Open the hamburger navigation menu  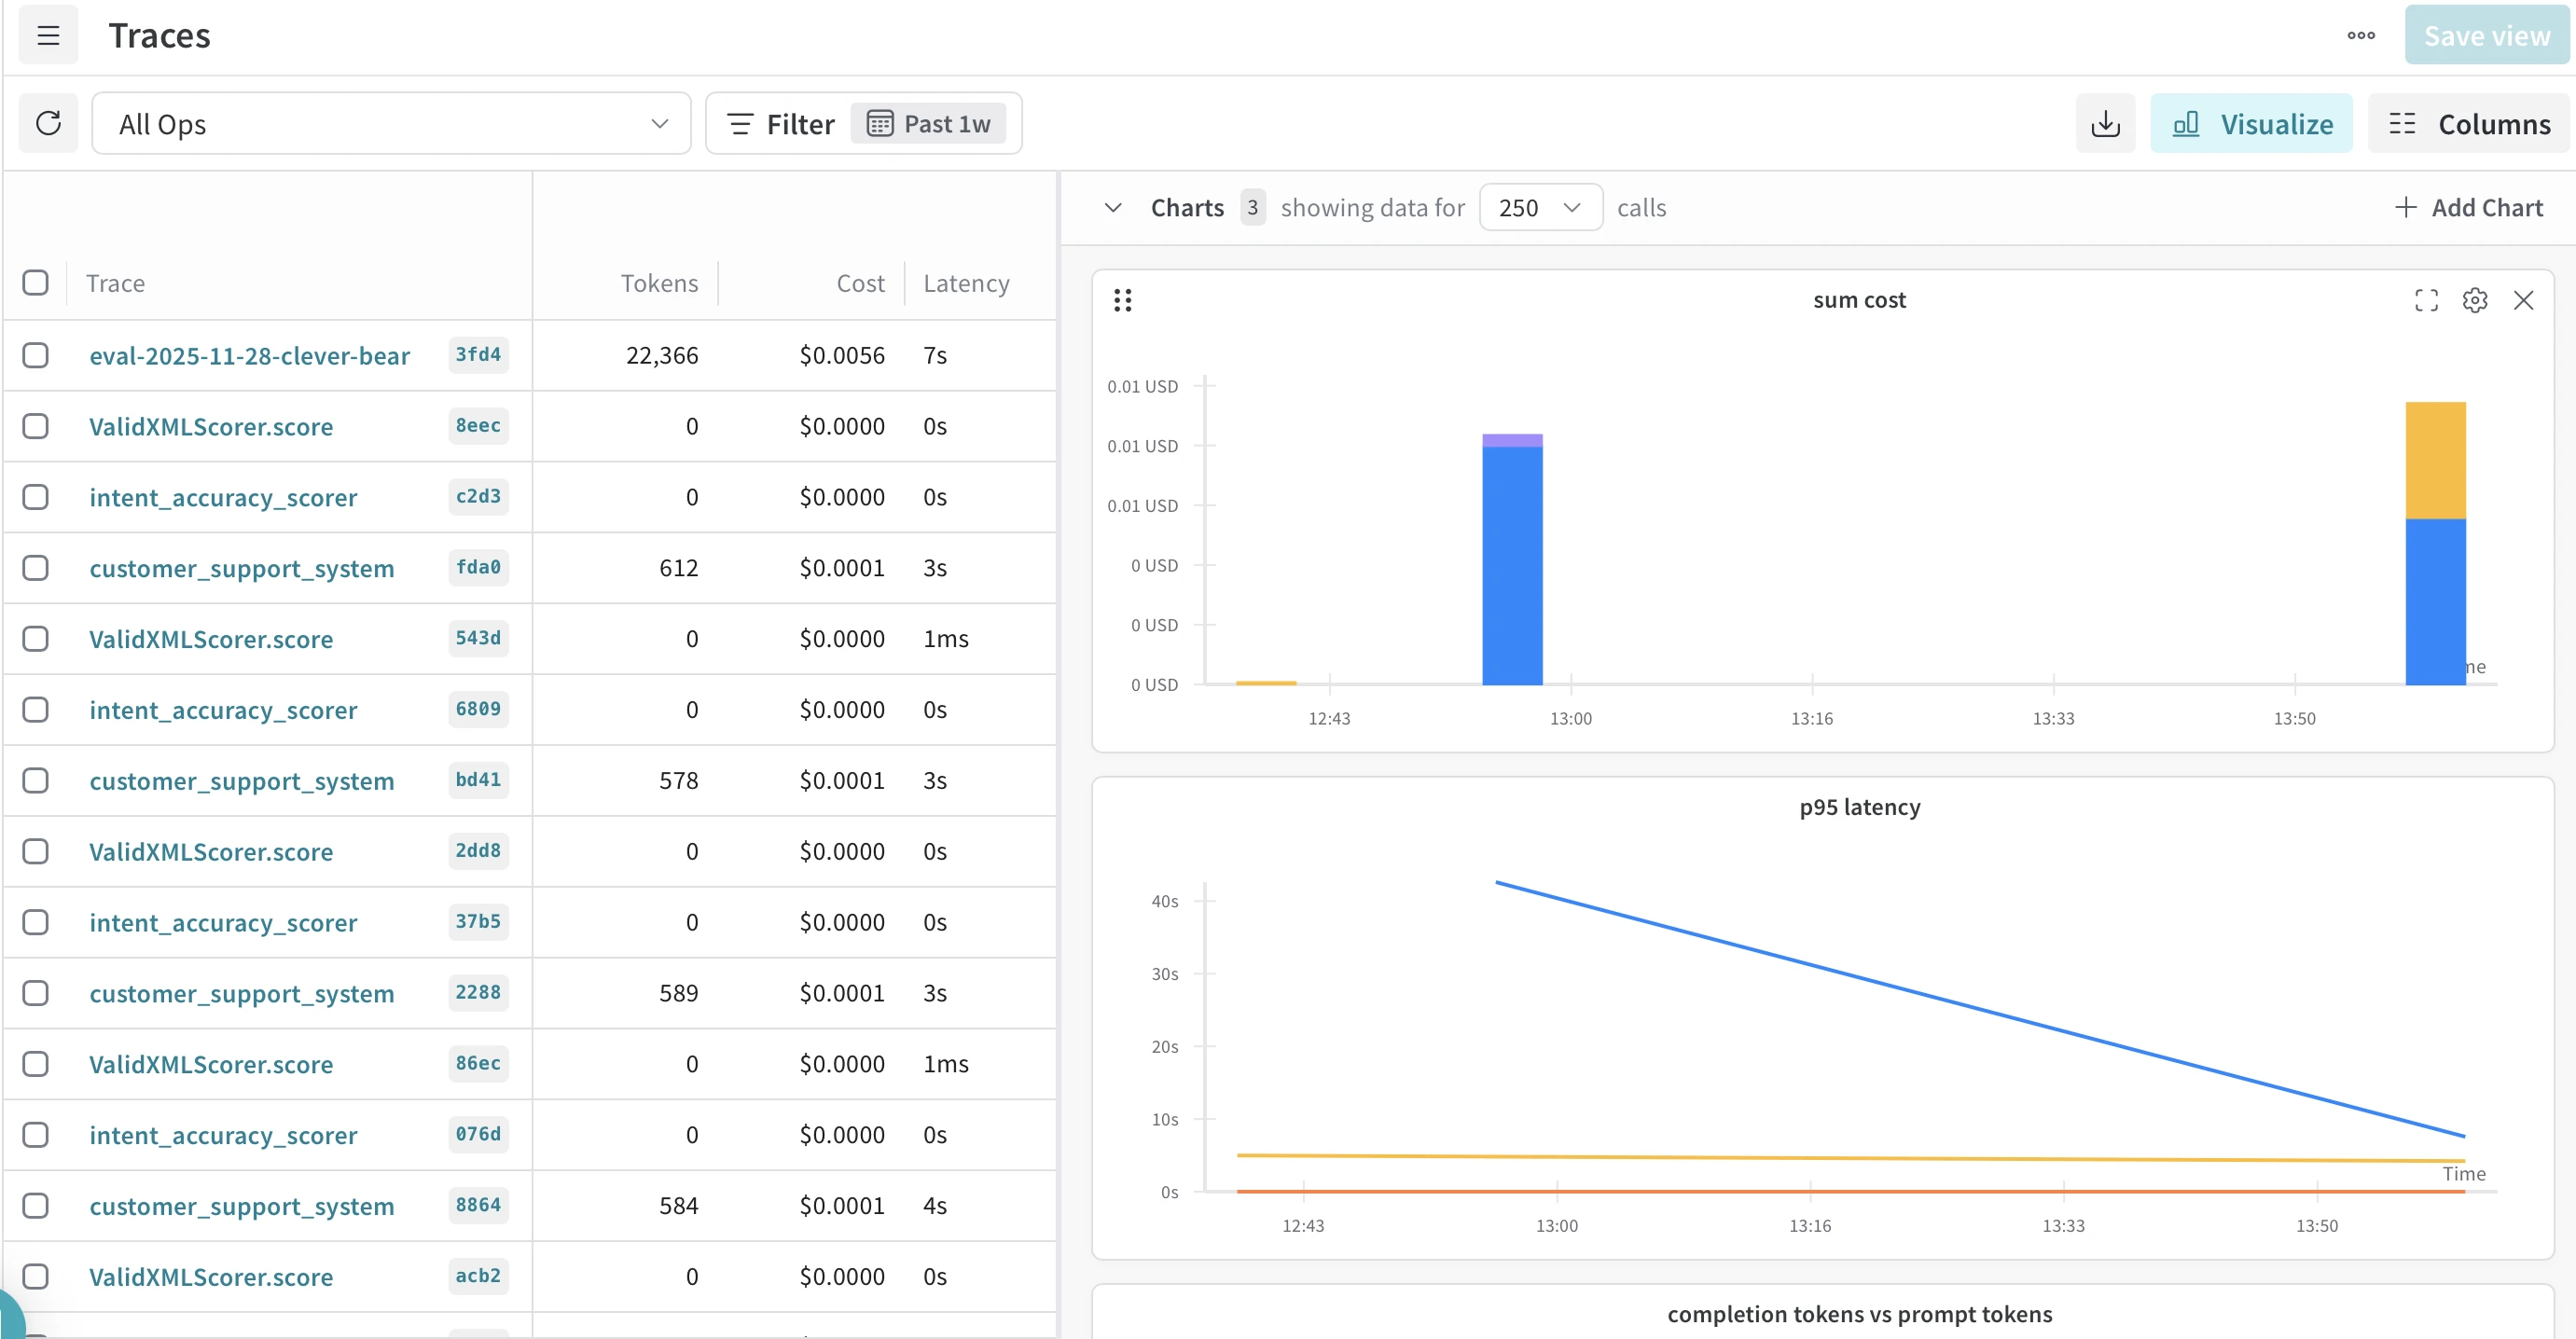tap(48, 36)
